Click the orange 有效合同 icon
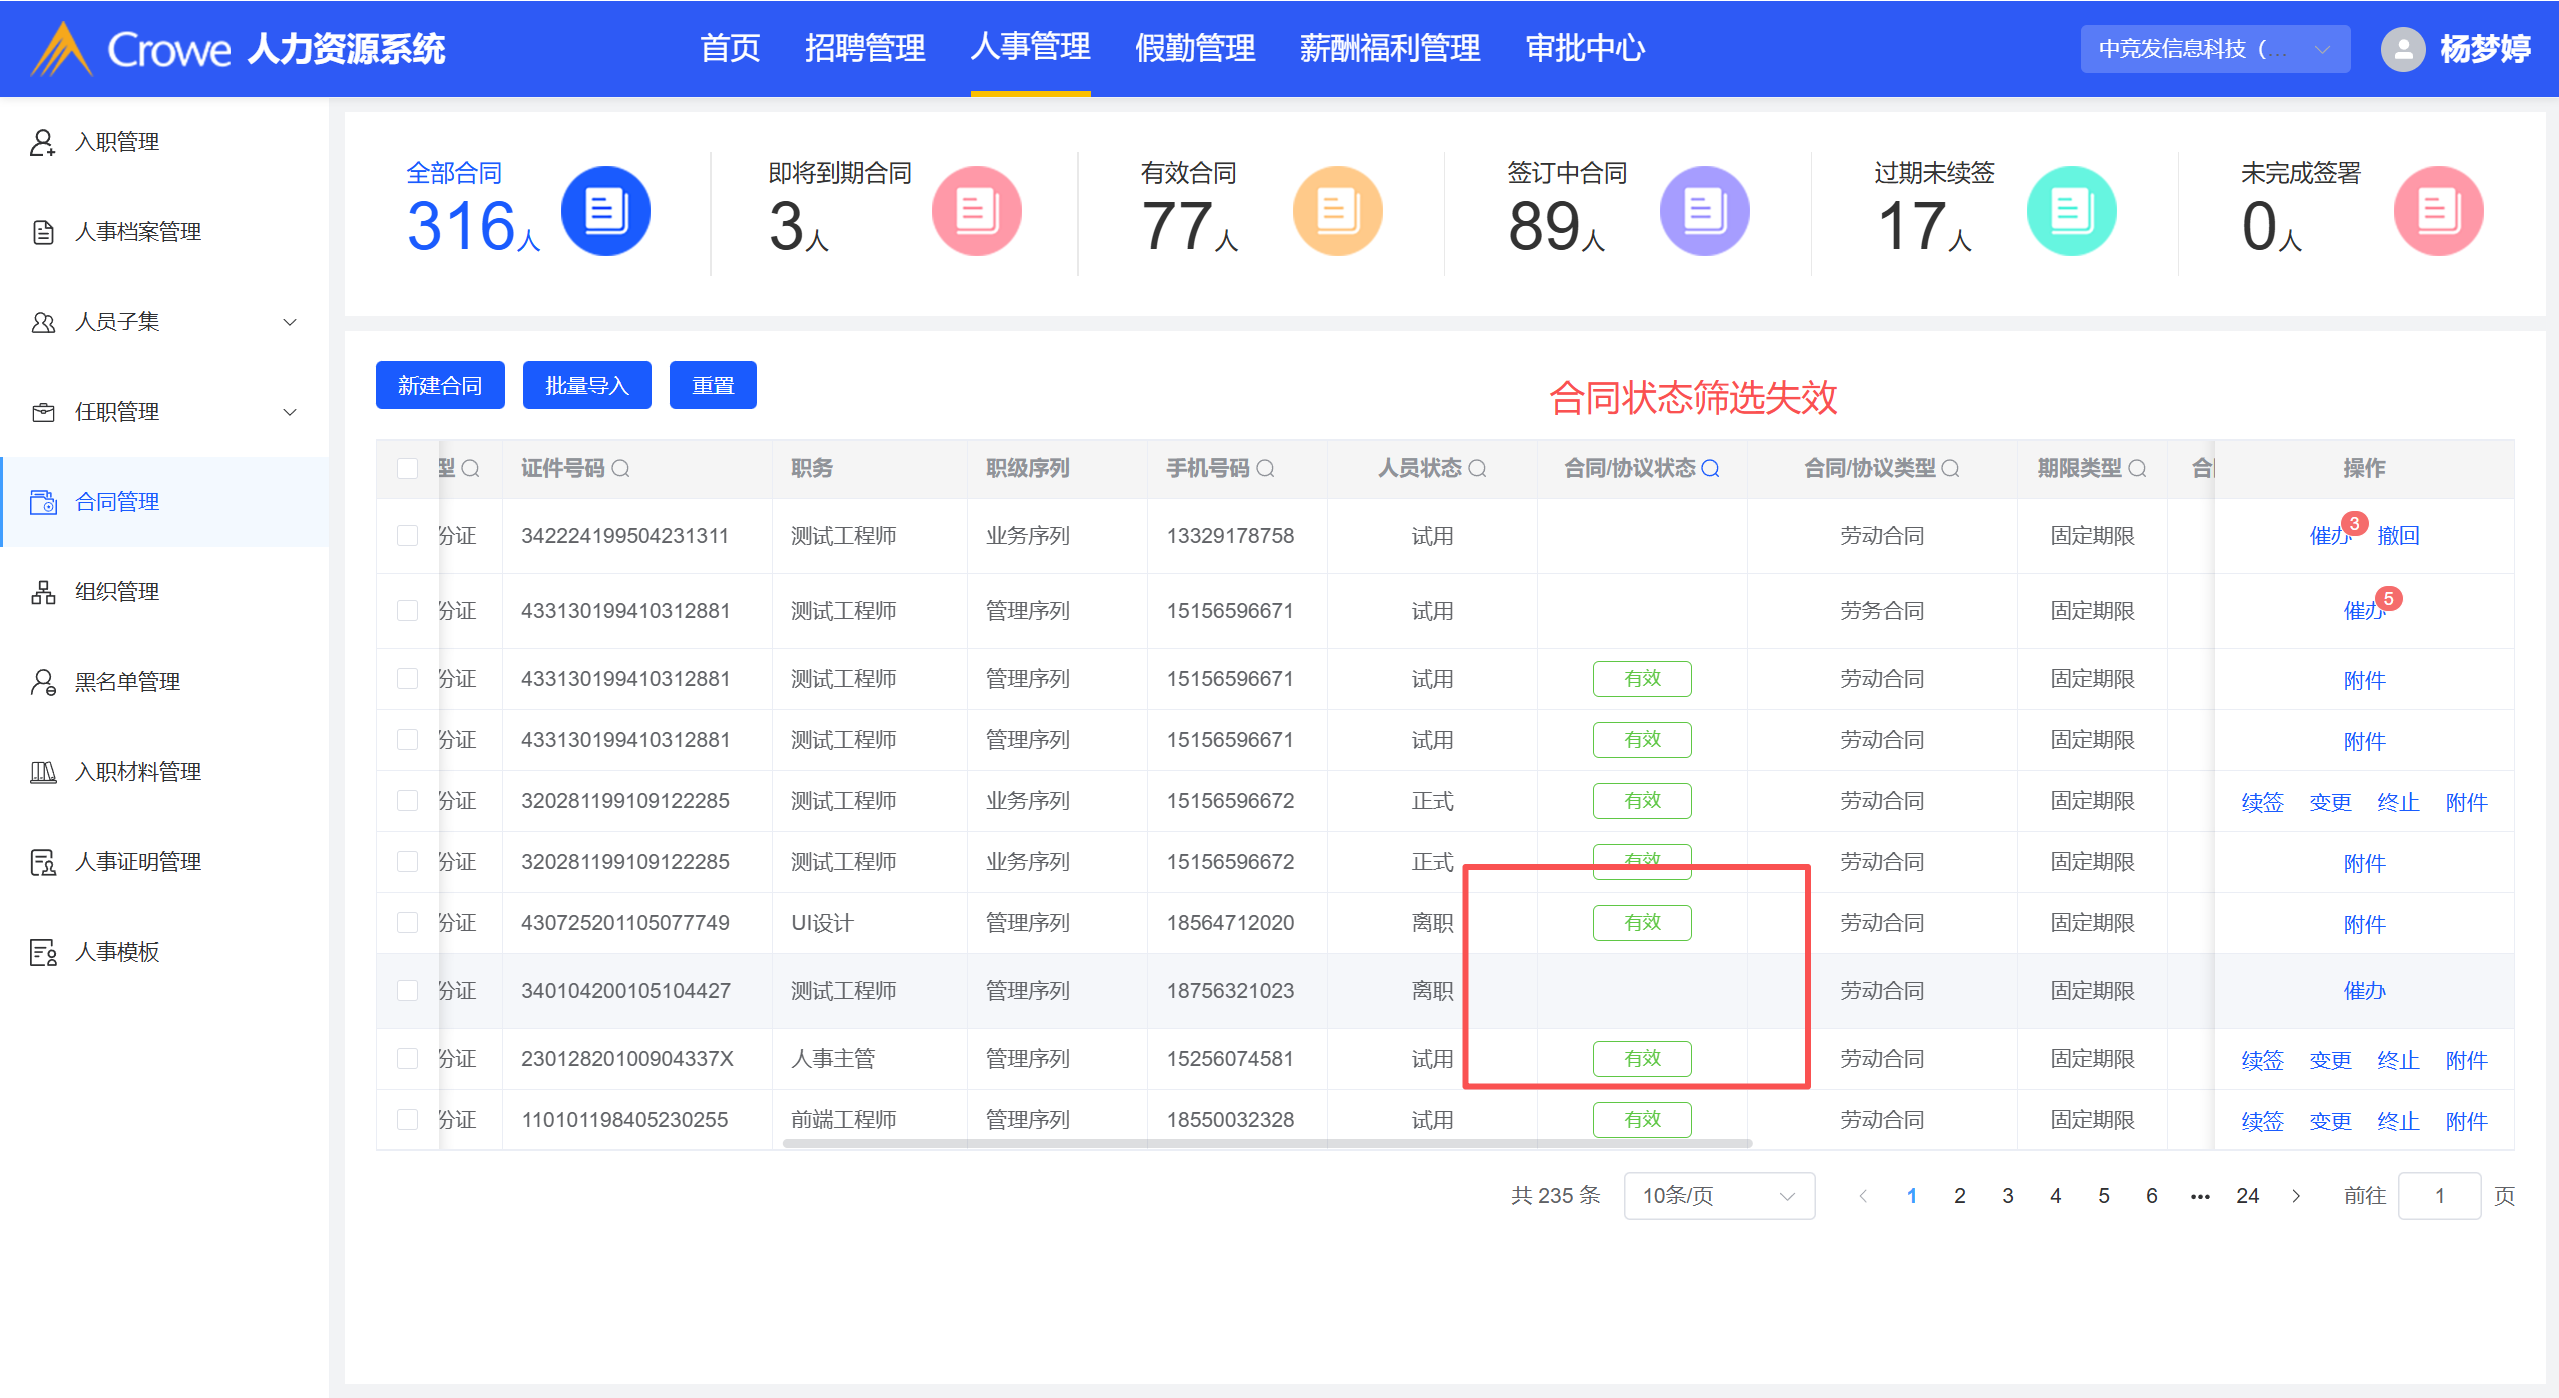 [x=1337, y=211]
